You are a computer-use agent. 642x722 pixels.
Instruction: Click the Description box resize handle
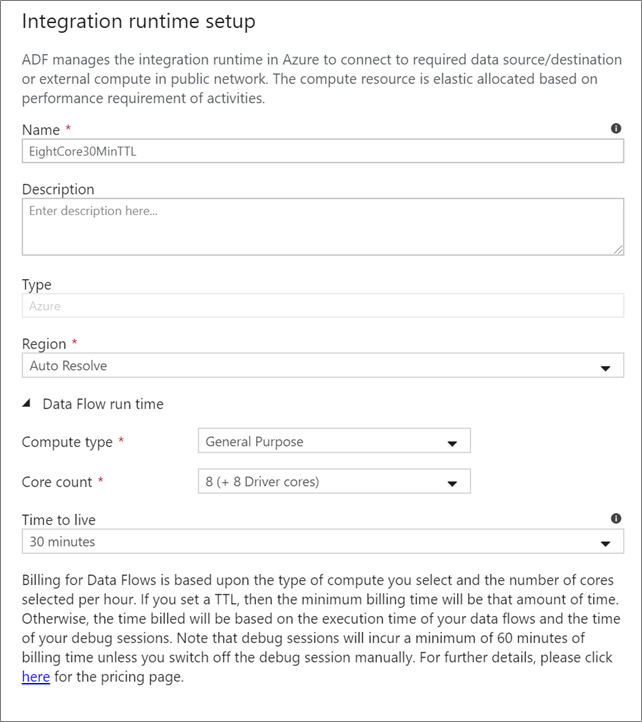point(618,249)
